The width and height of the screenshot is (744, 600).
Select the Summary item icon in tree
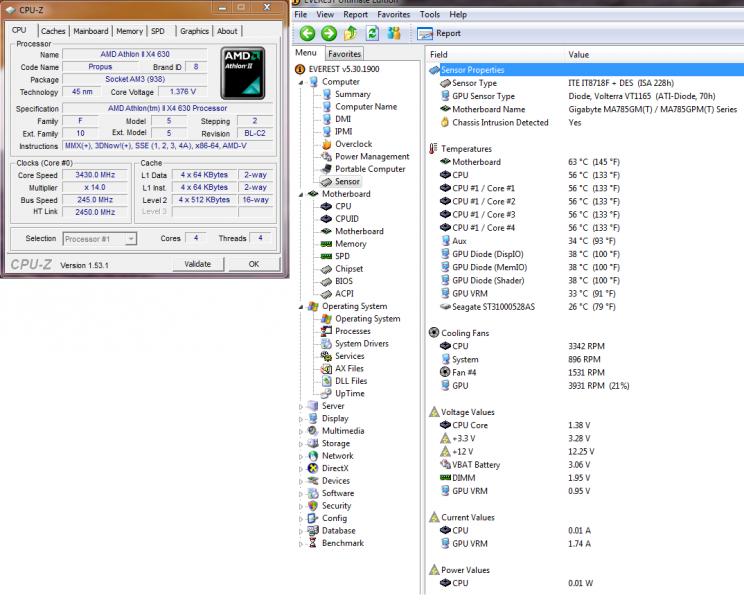coord(326,94)
